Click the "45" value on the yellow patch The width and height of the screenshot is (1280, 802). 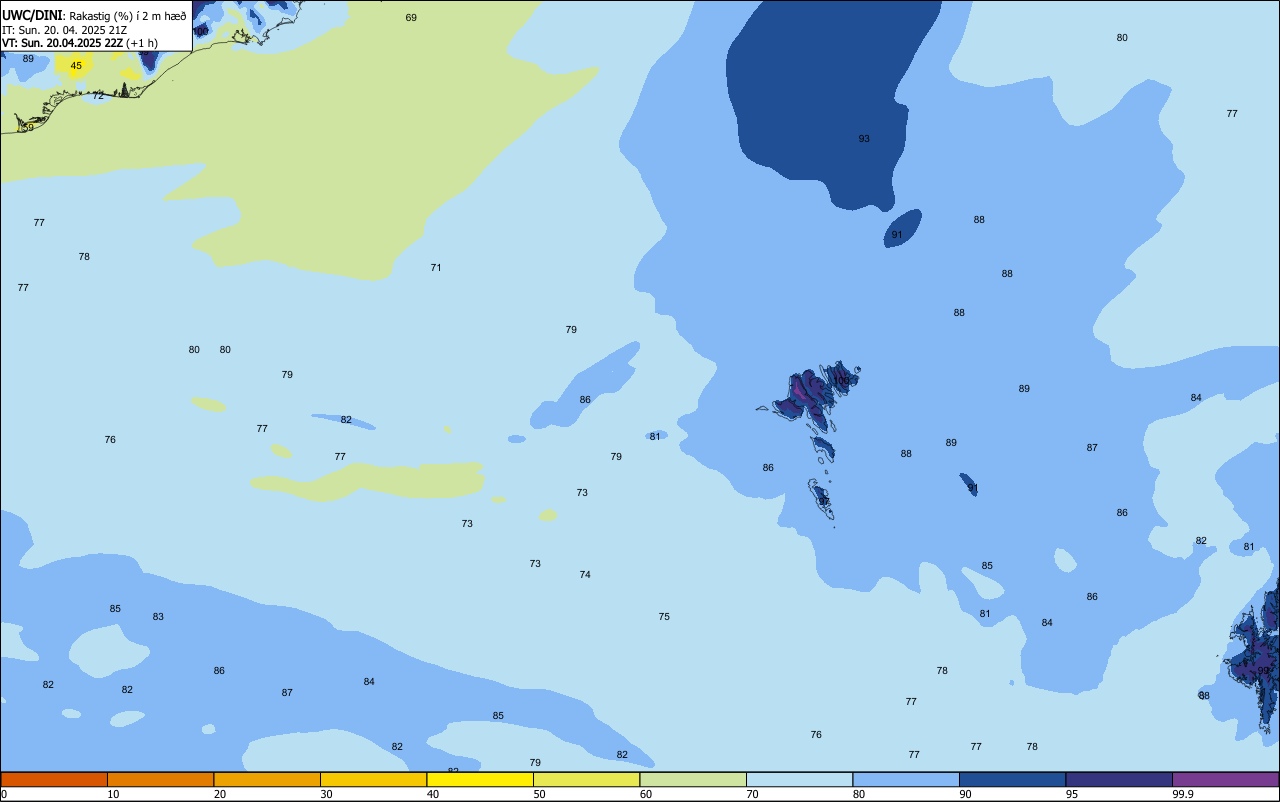[76, 66]
